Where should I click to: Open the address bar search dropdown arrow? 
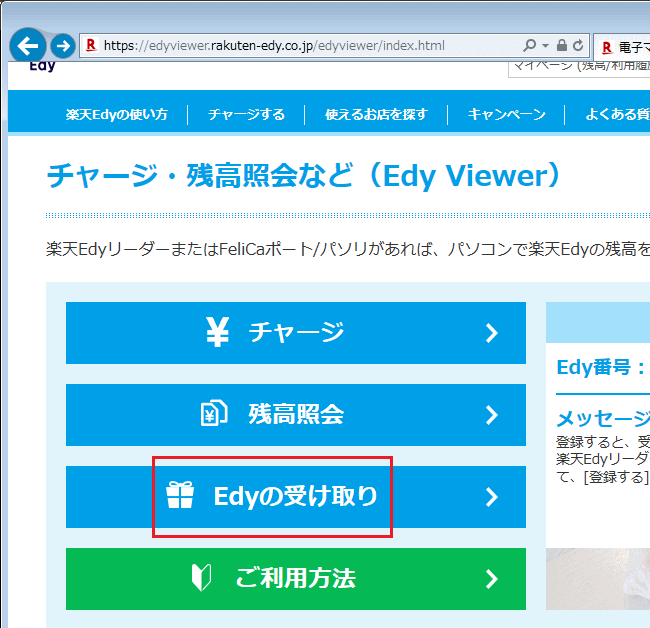546,46
